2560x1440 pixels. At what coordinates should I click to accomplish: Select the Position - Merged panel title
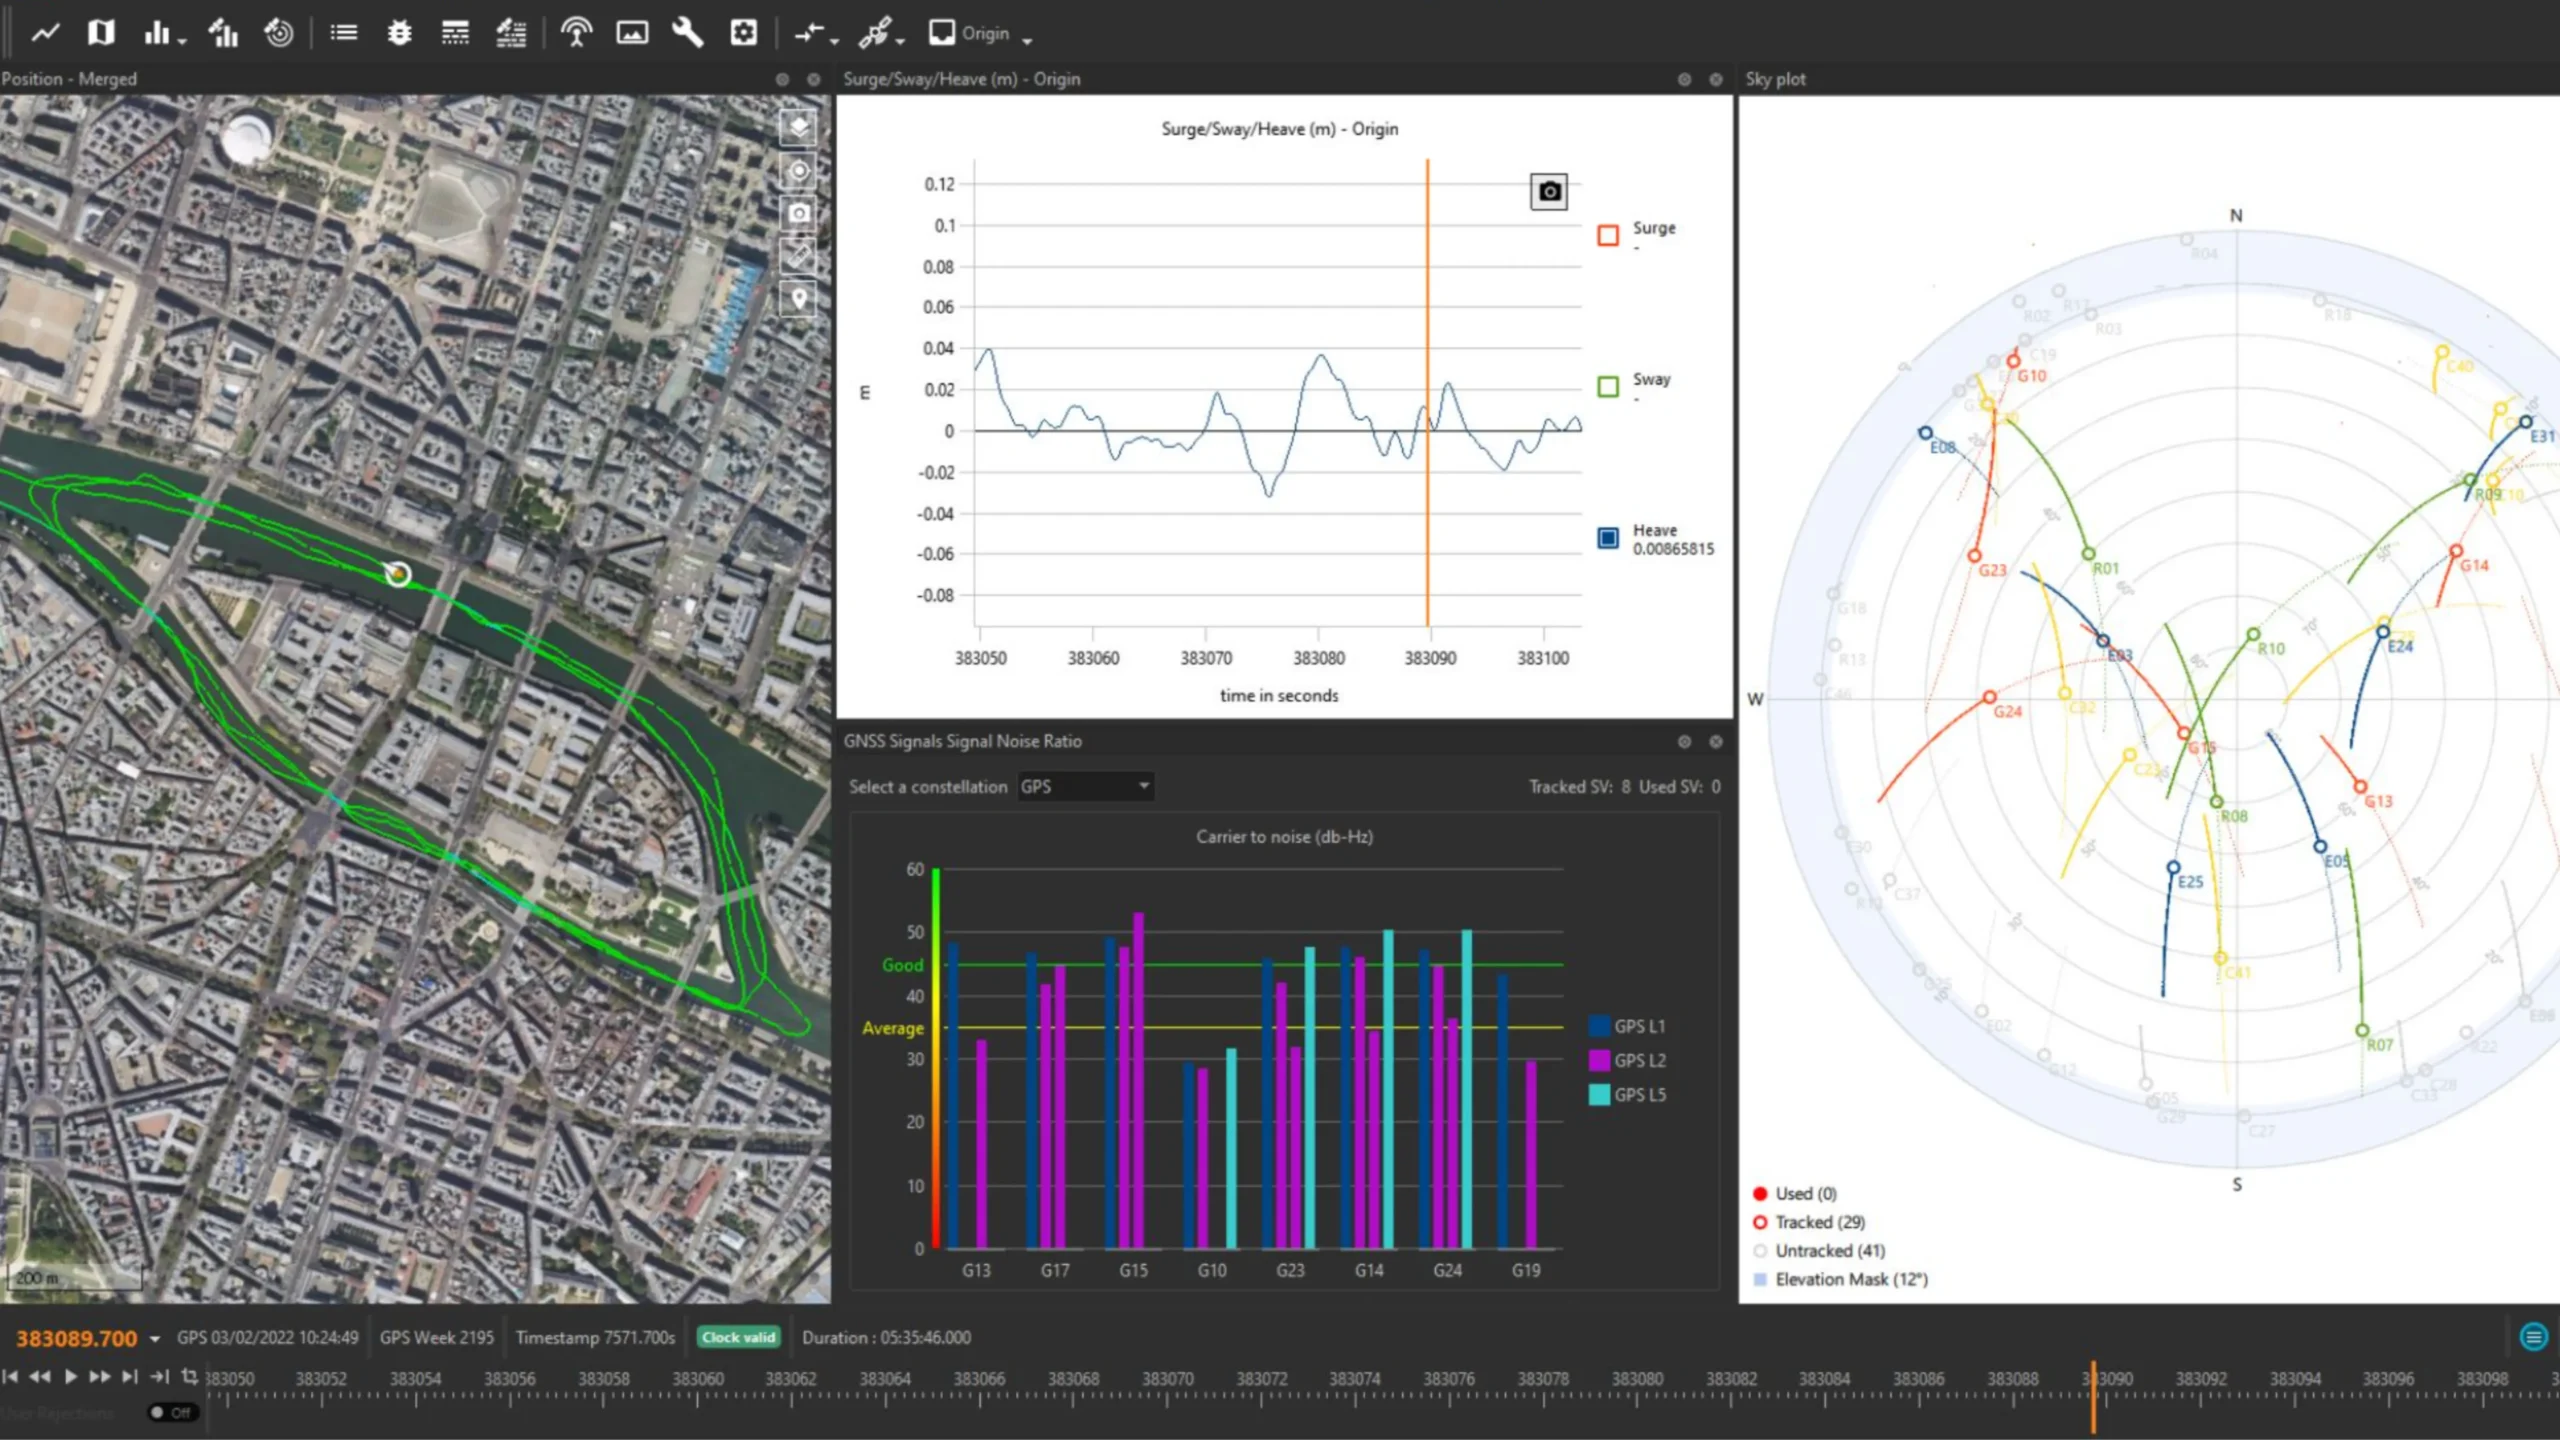click(69, 79)
